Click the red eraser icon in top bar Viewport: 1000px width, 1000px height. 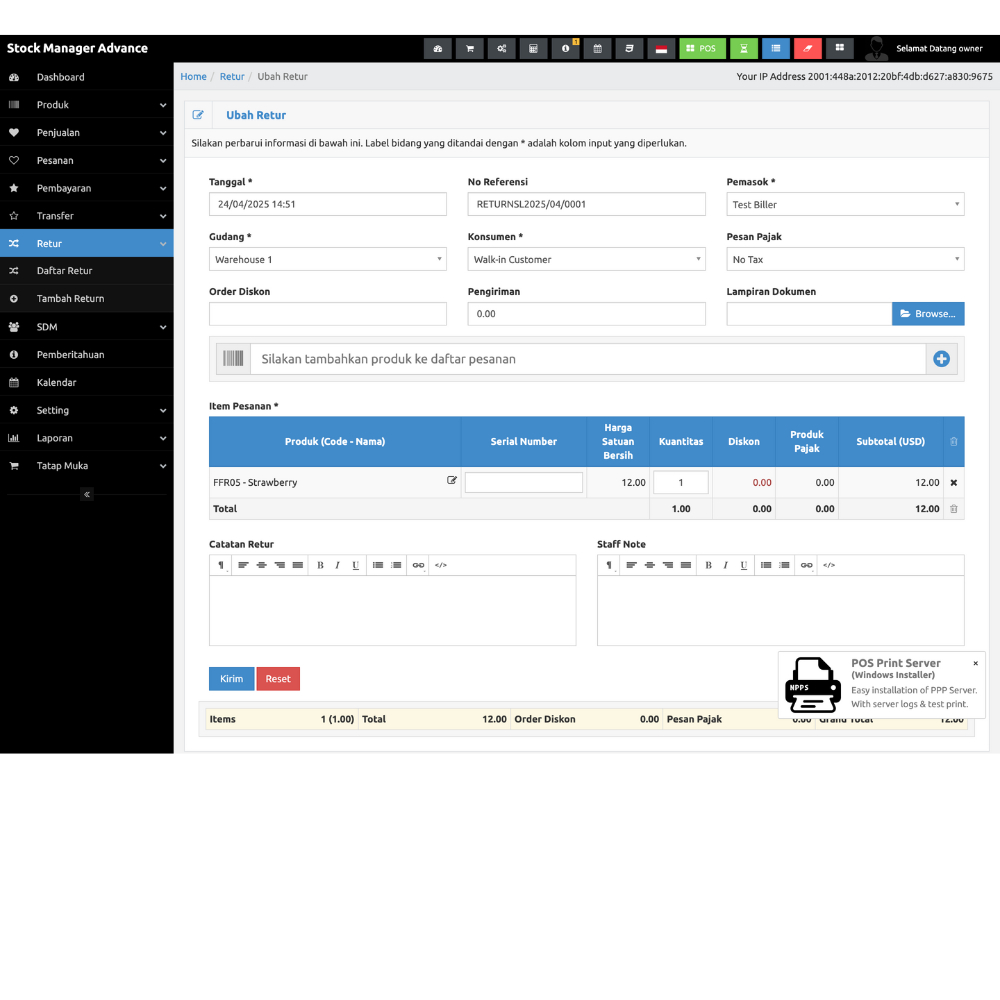tap(808, 48)
